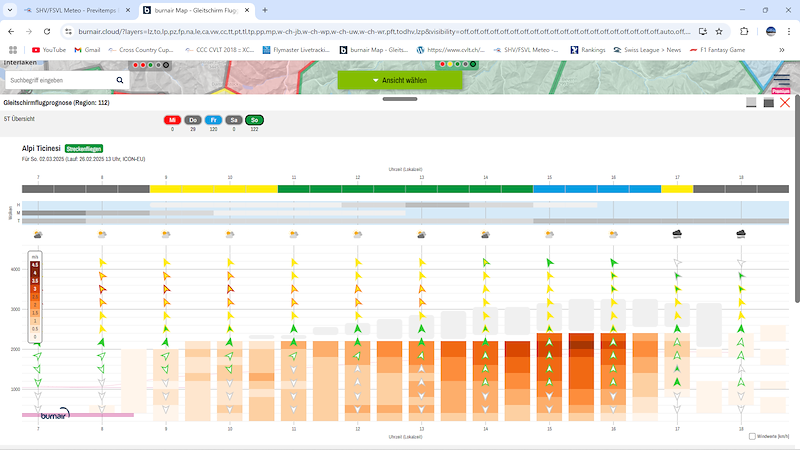Viewport: 800px width, 450px height.
Task: Open the tab search dropdown arrow
Action: pyautogui.click(x=10, y=10)
